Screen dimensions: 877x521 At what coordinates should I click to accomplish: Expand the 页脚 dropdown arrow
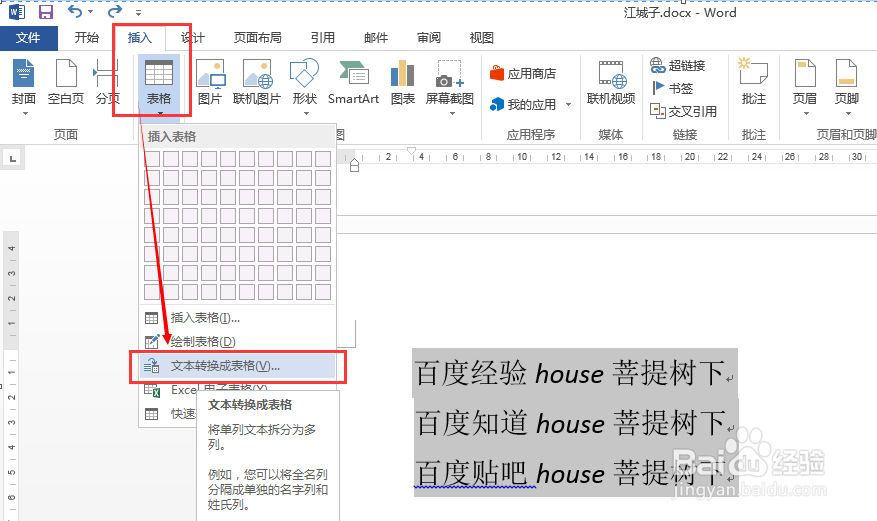coord(848,113)
